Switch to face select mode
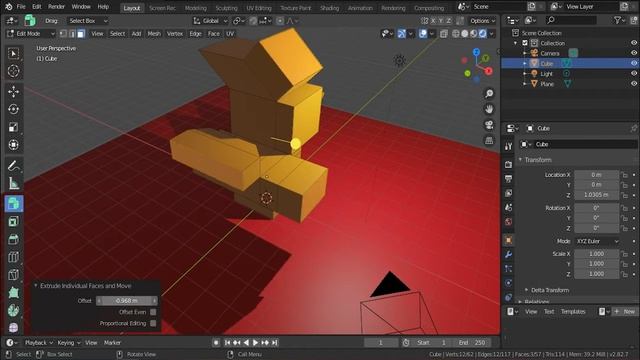 pos(81,34)
